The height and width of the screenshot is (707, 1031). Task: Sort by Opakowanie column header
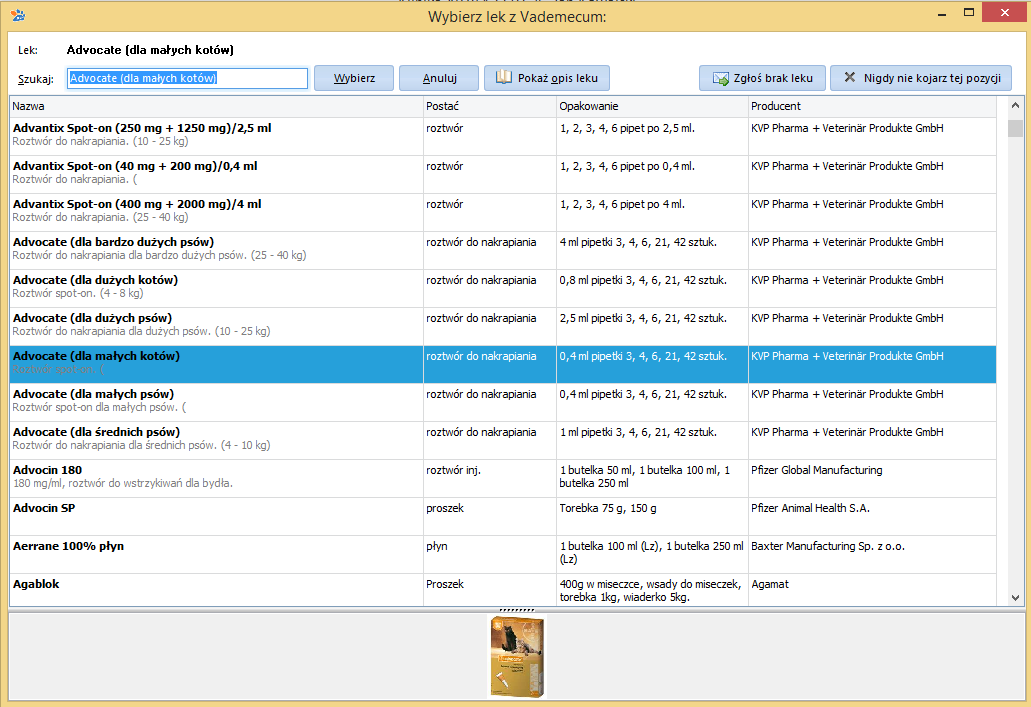point(652,107)
